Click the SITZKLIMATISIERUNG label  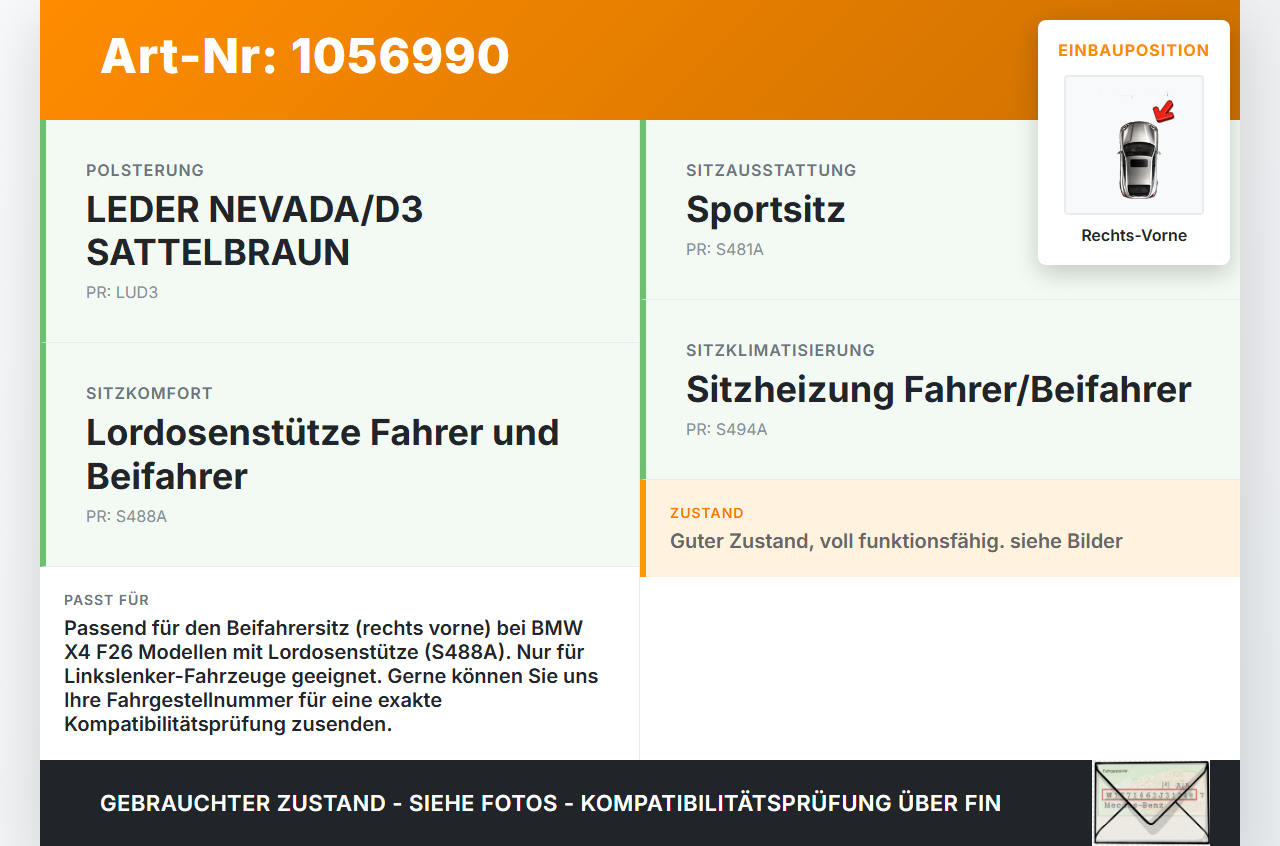pyautogui.click(x=780, y=350)
